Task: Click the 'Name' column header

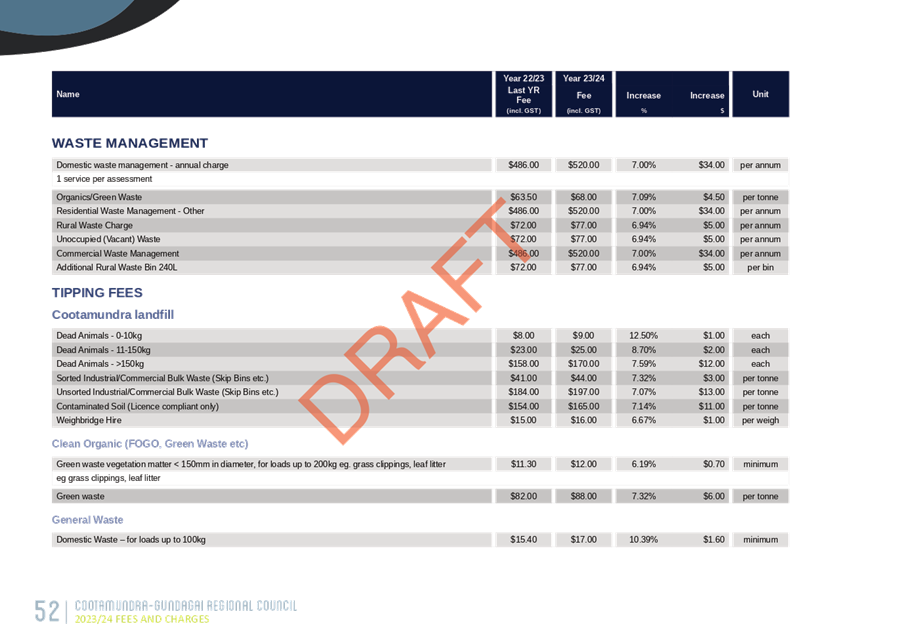Action: coord(68,94)
